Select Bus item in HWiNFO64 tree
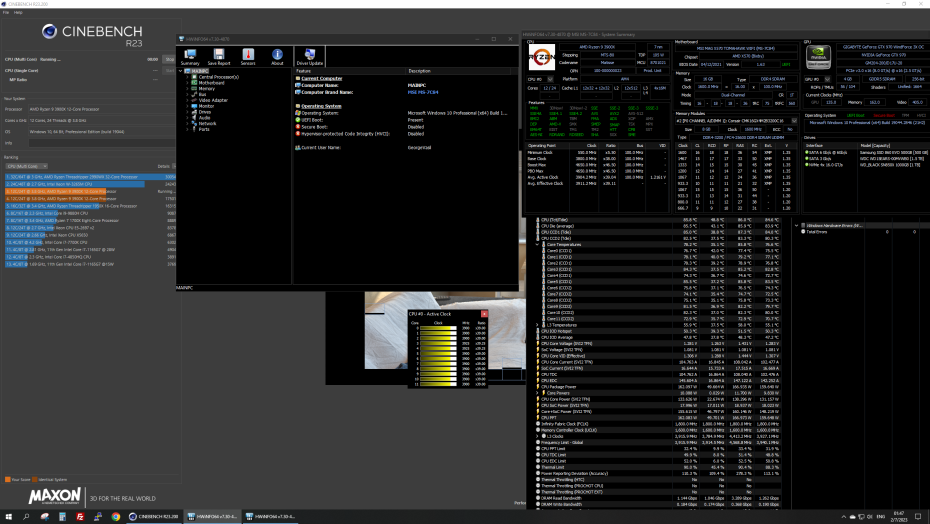 (x=202, y=94)
